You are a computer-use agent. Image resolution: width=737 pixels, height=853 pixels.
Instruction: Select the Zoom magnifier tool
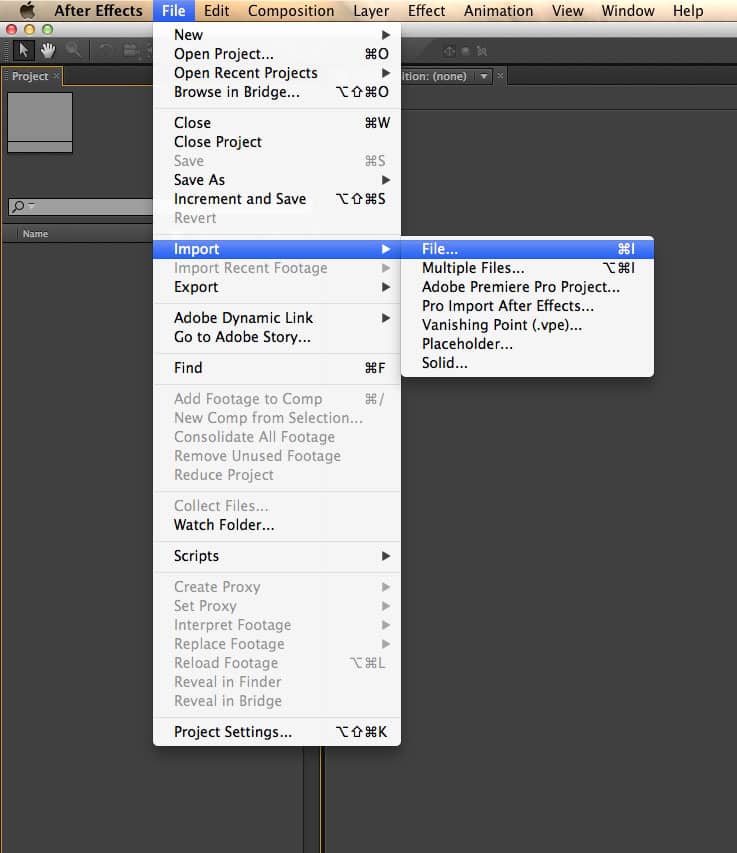(x=73, y=51)
